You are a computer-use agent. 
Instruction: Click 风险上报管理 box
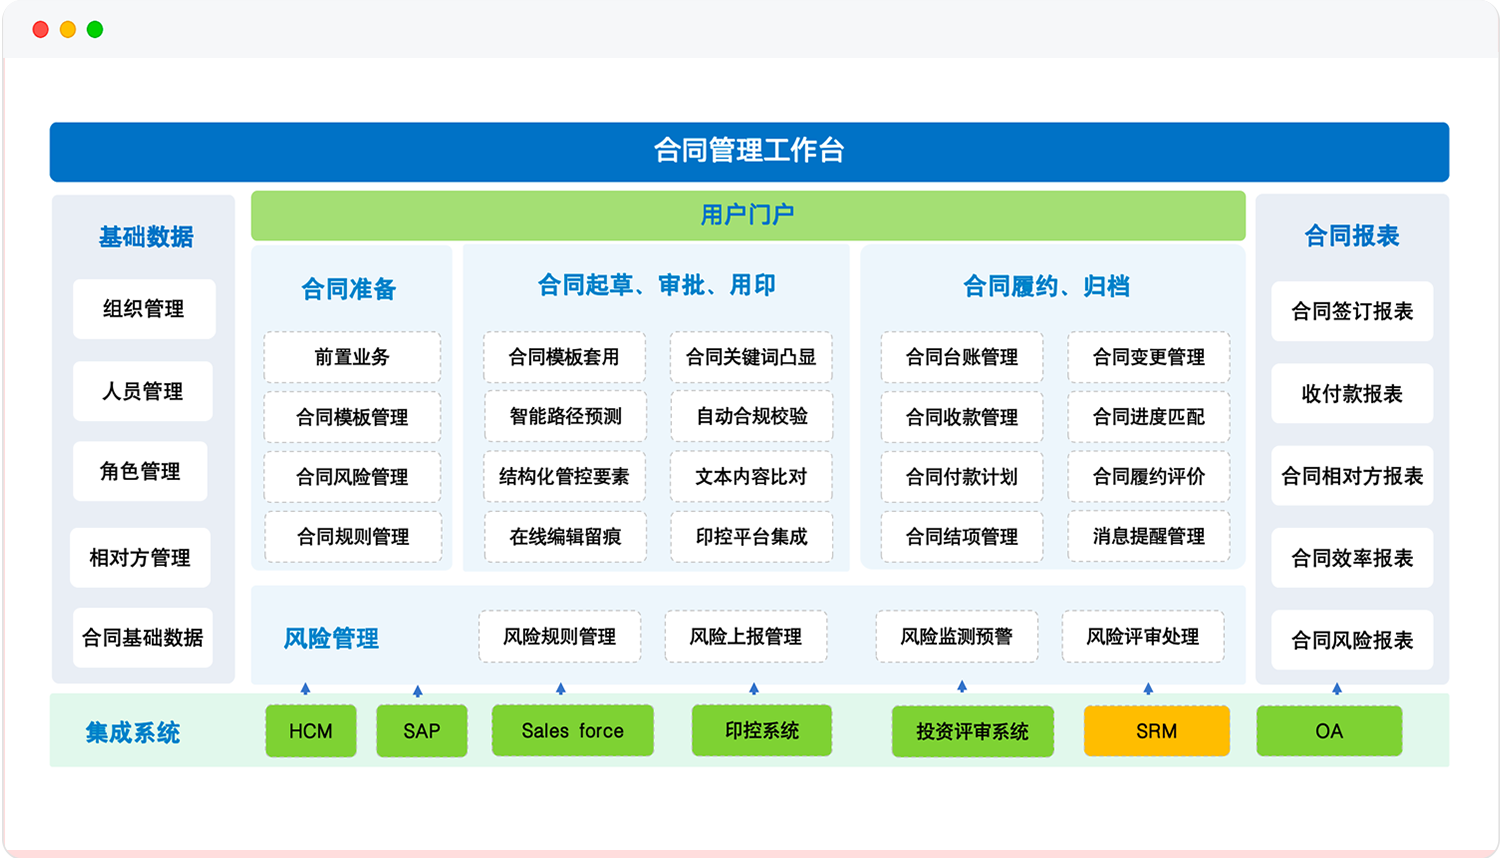[746, 637]
